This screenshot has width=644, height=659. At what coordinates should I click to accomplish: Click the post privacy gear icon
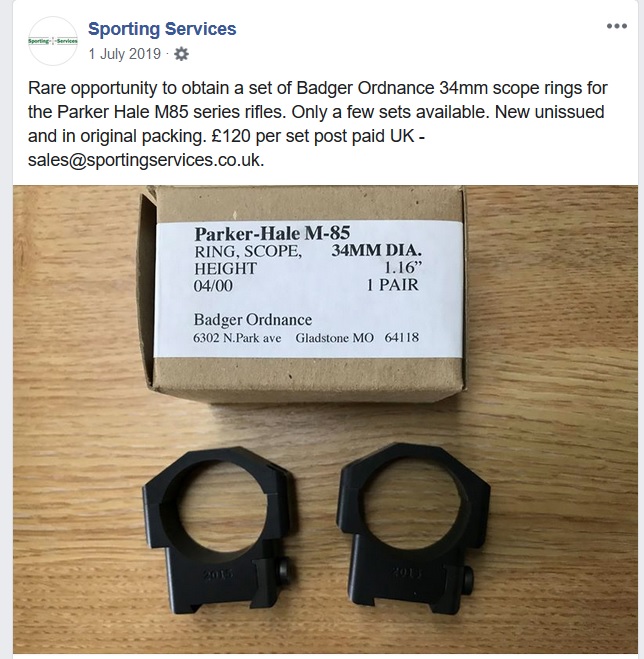tap(181, 54)
